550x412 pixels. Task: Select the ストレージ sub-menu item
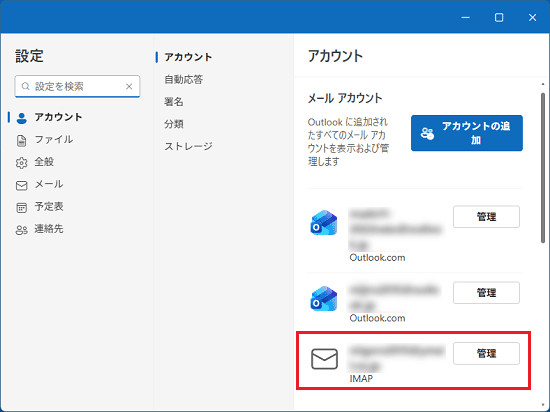tap(189, 146)
